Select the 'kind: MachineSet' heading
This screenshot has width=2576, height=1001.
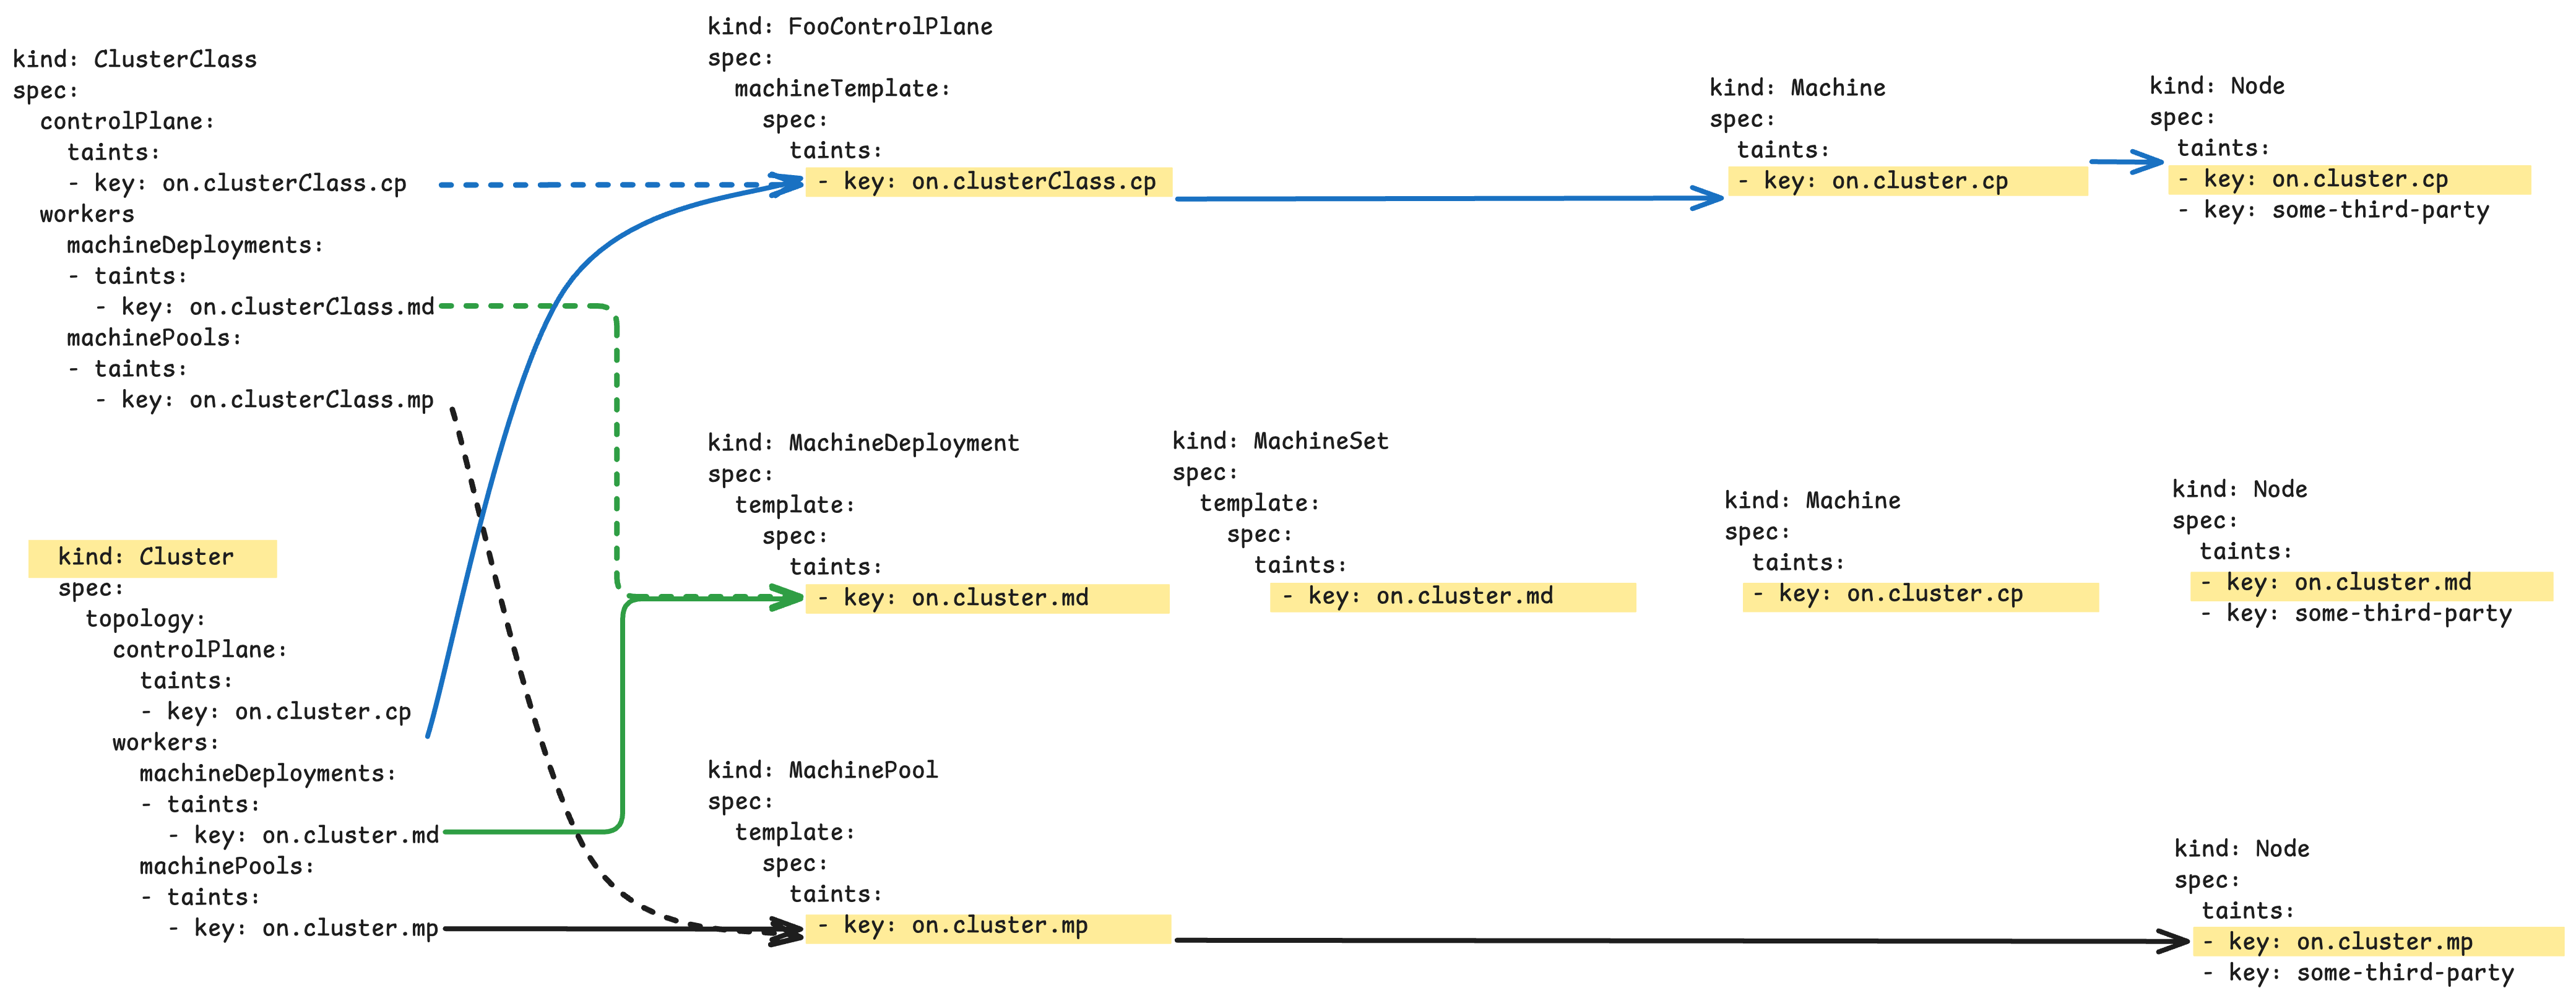point(1280,441)
